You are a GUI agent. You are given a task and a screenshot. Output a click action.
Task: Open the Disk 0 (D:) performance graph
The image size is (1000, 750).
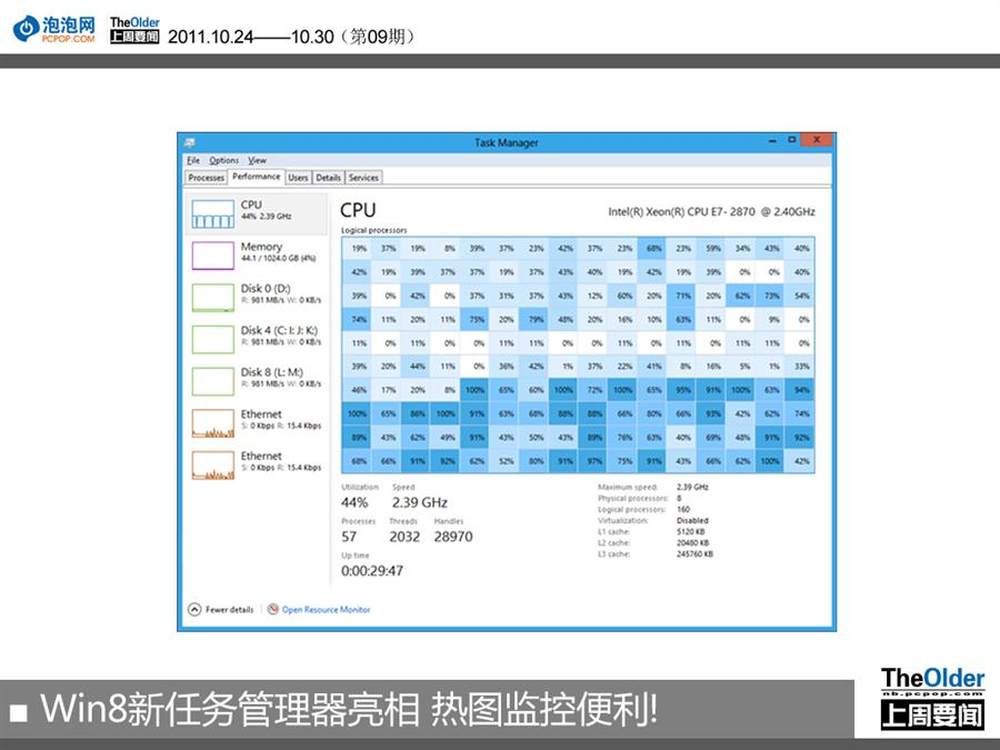point(212,298)
